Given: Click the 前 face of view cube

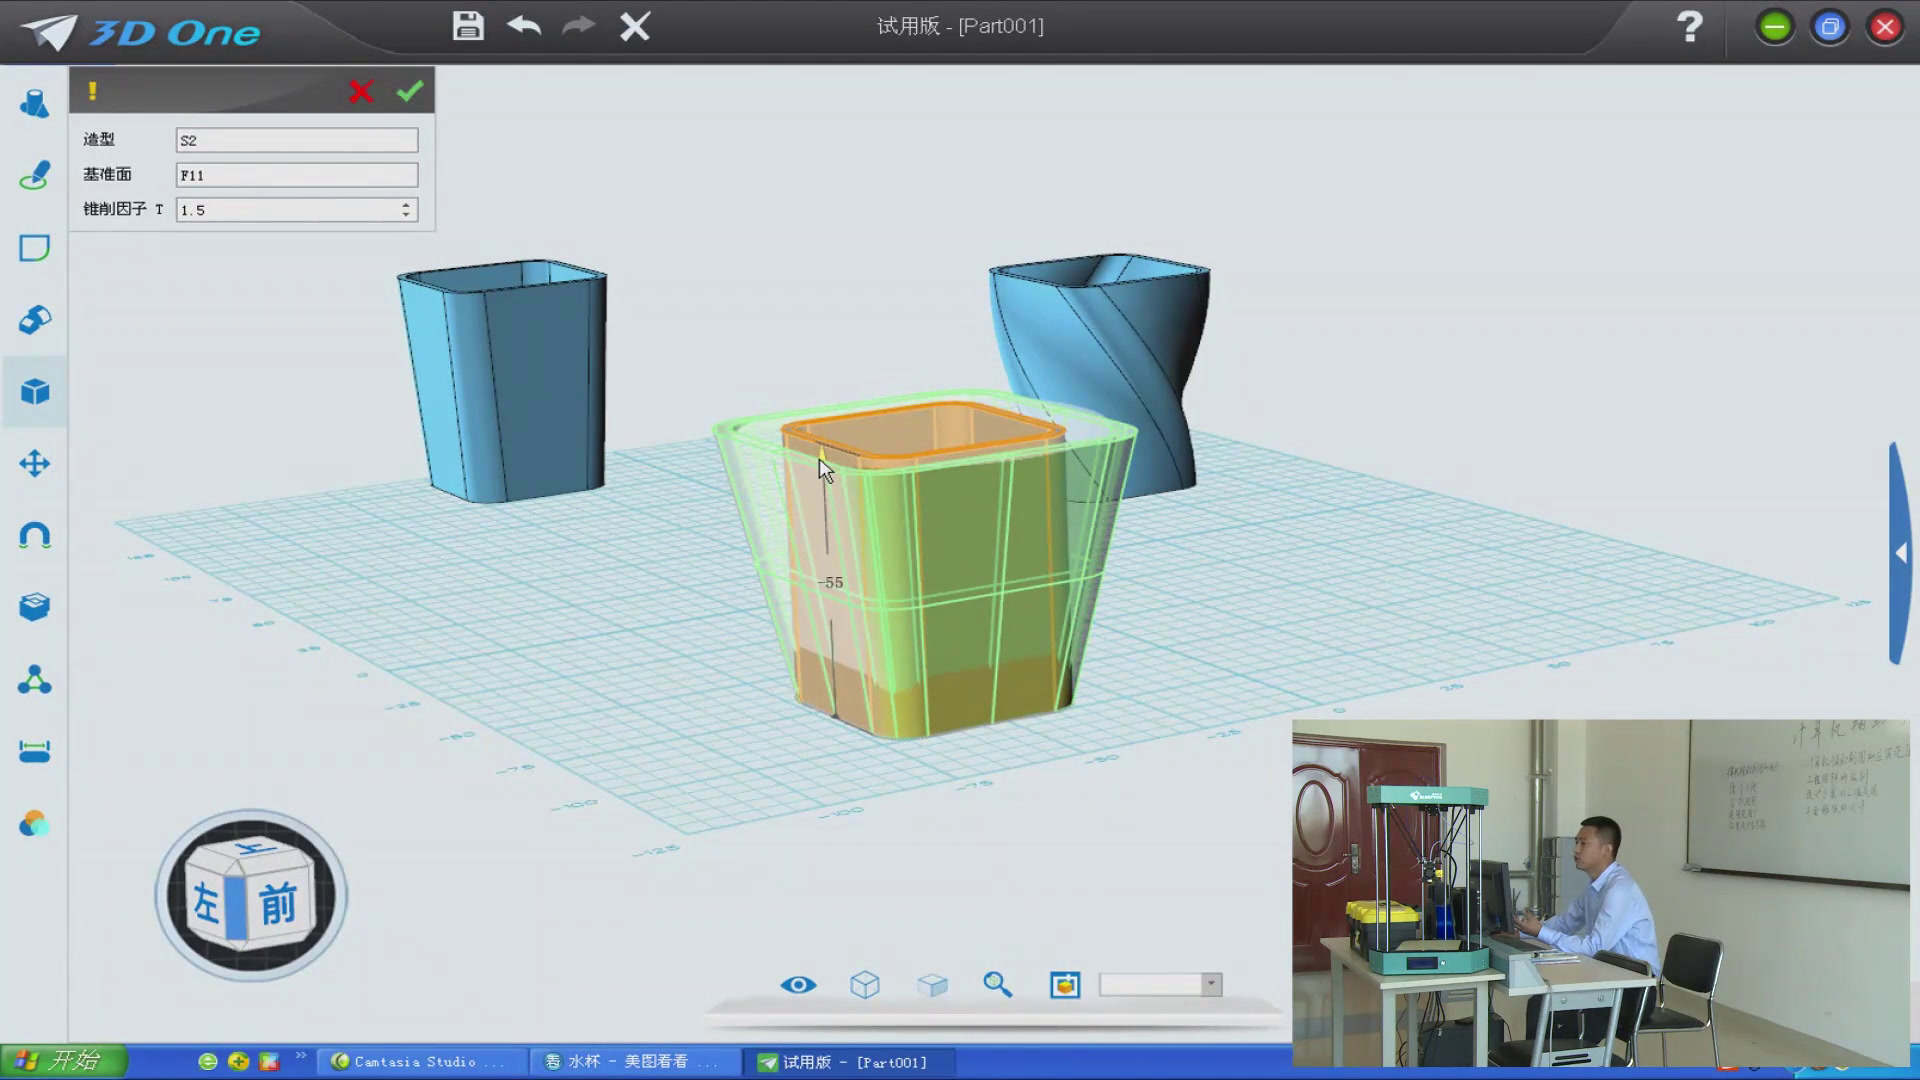Looking at the screenshot, I should [x=279, y=904].
